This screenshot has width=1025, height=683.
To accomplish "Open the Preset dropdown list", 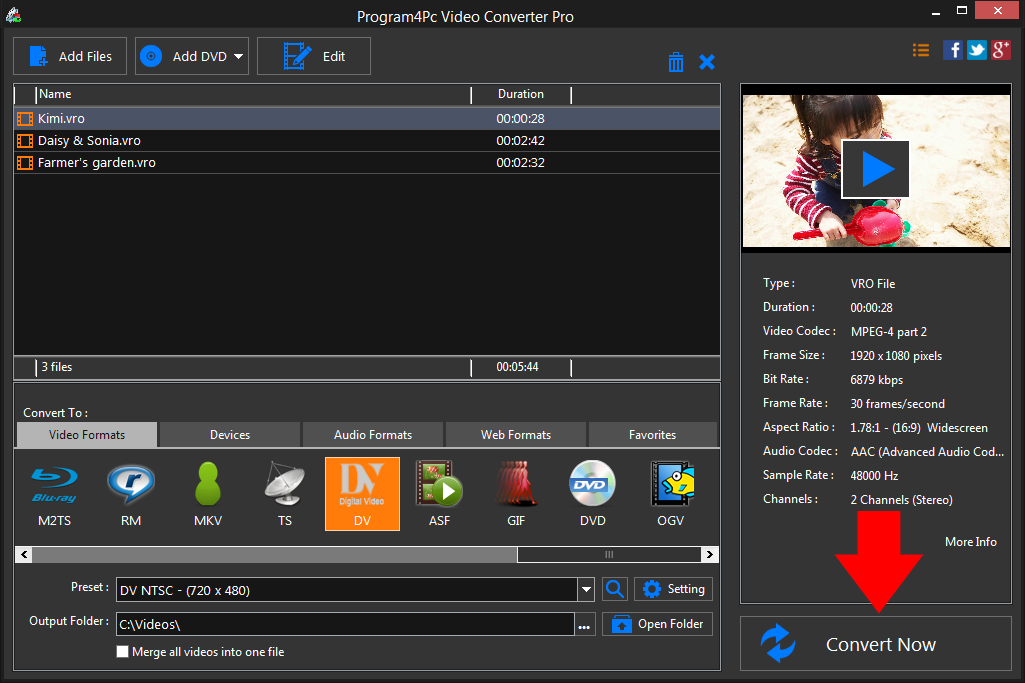I will pos(586,590).
